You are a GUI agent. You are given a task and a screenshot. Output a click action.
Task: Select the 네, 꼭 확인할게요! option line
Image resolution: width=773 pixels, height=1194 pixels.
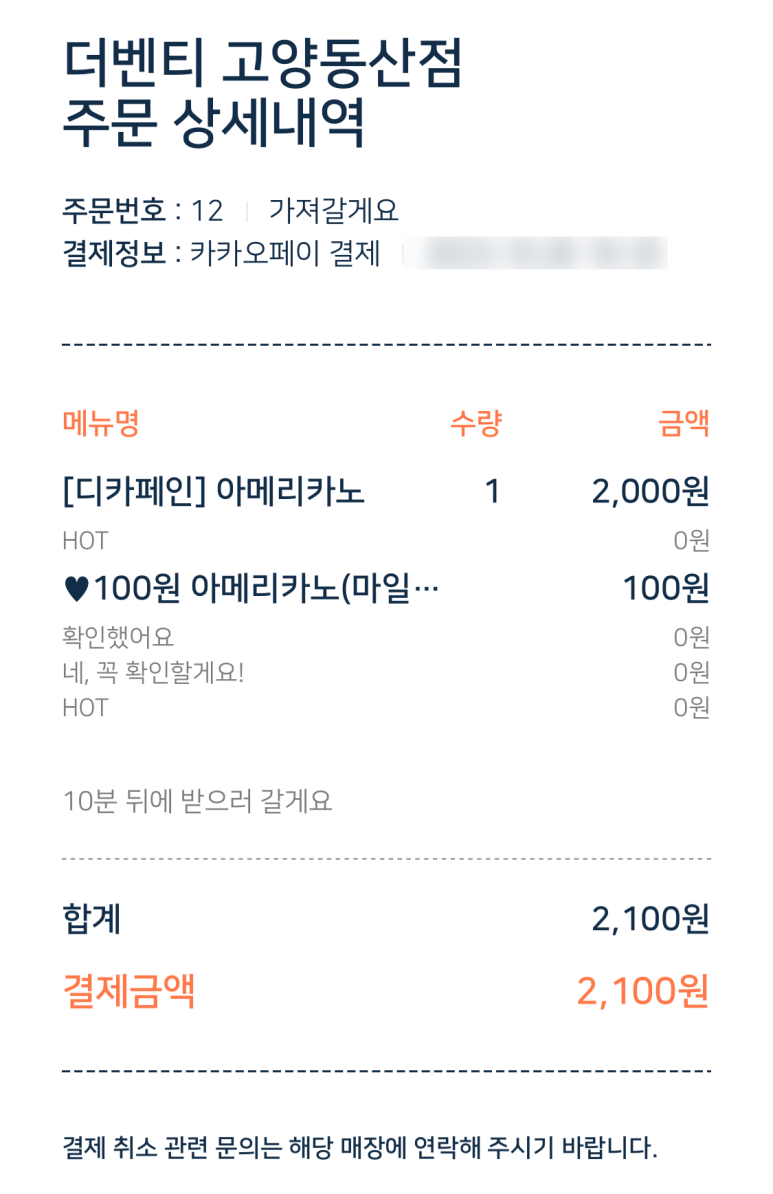pos(153,672)
